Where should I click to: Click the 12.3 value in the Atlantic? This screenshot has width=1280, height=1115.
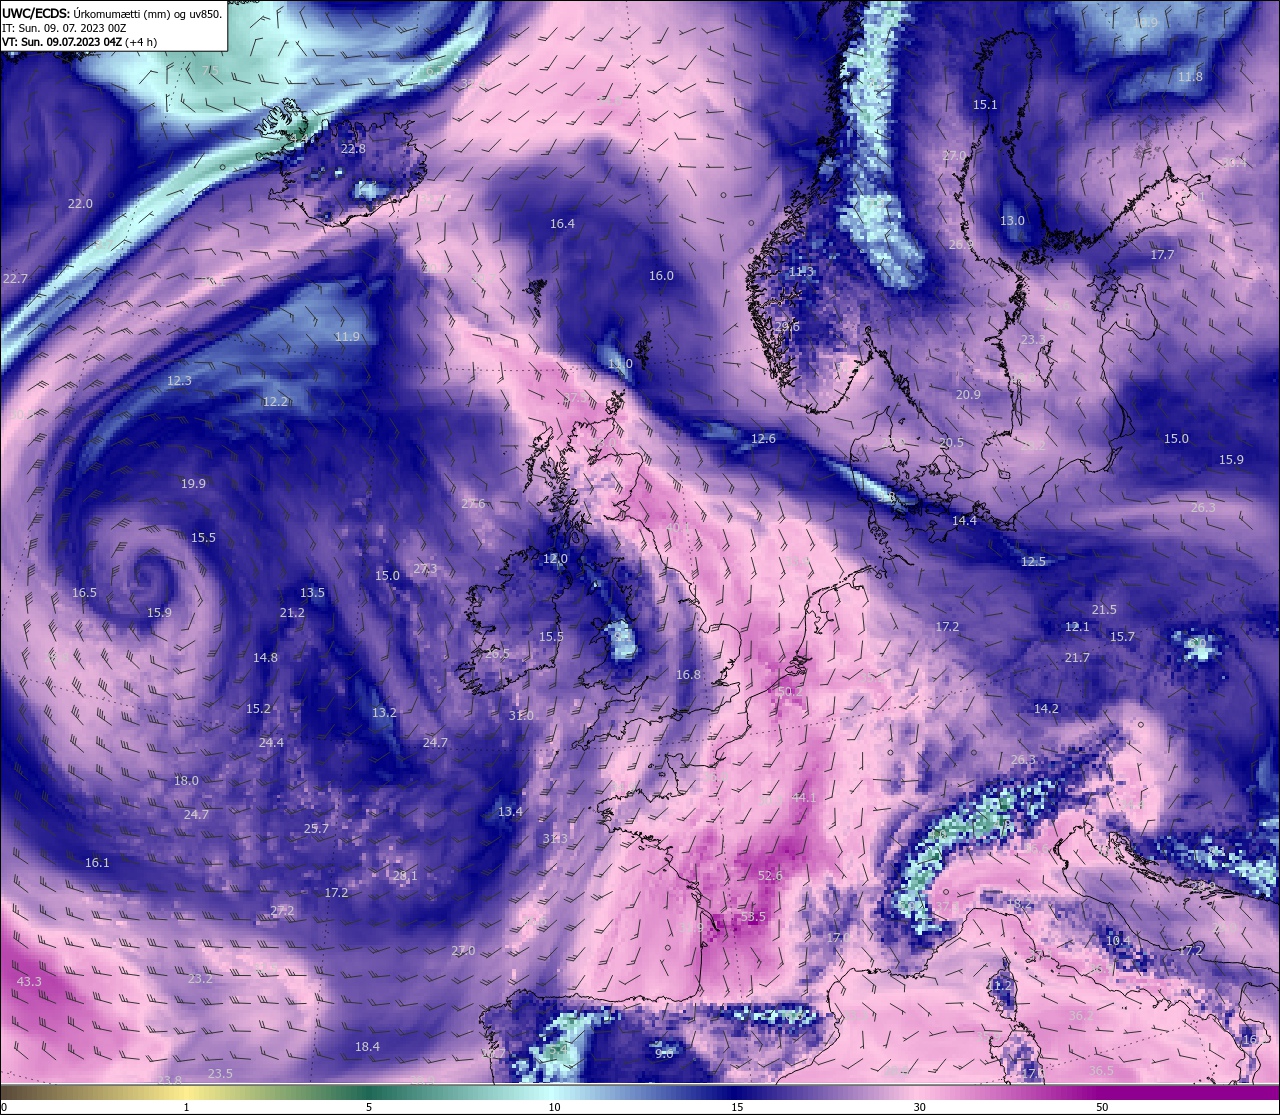179,380
